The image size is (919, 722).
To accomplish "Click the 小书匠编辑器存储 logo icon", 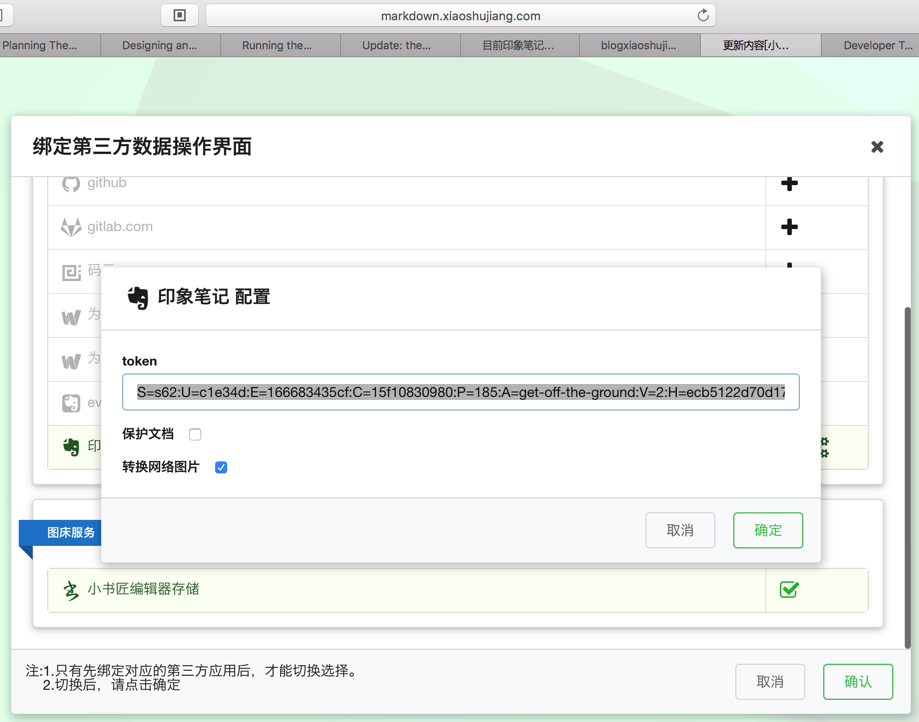I will 71,590.
